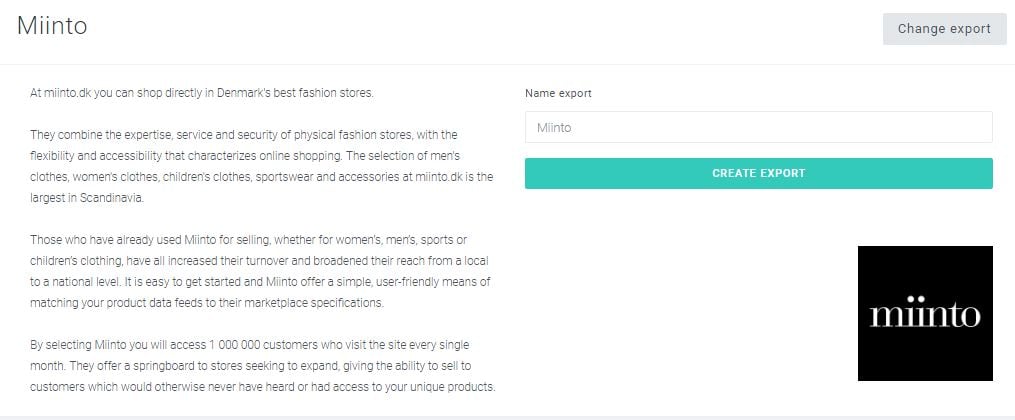Click the Change export button
The width and height of the screenshot is (1015, 420).
pyautogui.click(x=944, y=29)
